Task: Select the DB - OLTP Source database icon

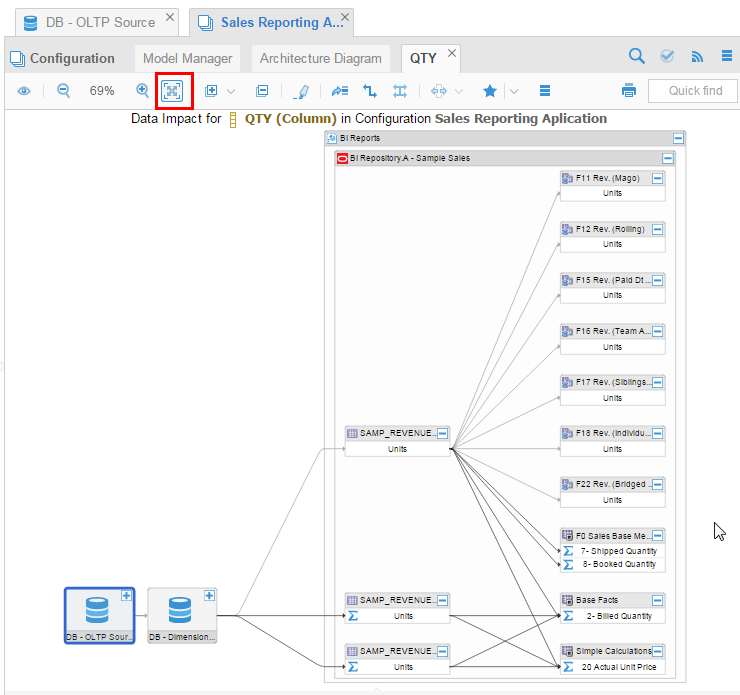Action: click(x=97, y=610)
